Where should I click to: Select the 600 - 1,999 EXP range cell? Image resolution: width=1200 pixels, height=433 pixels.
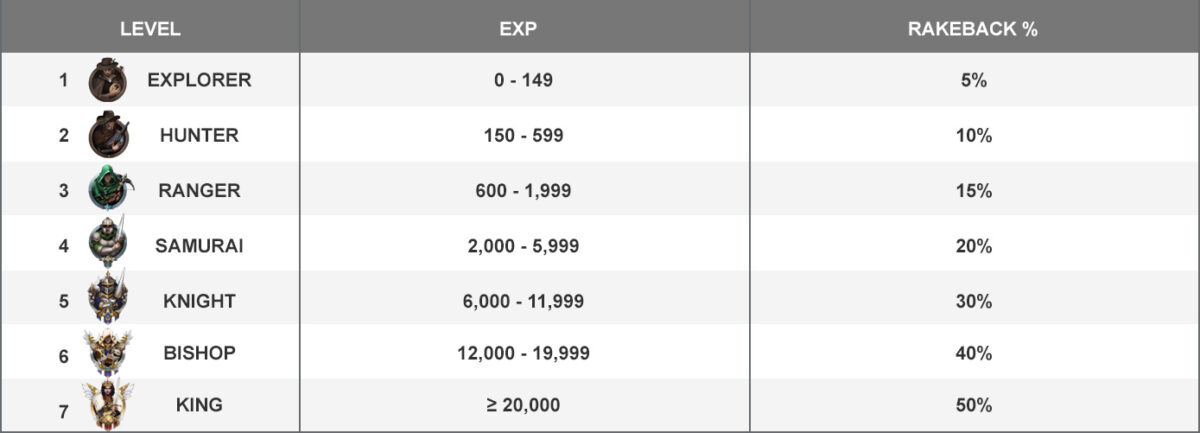coord(524,191)
